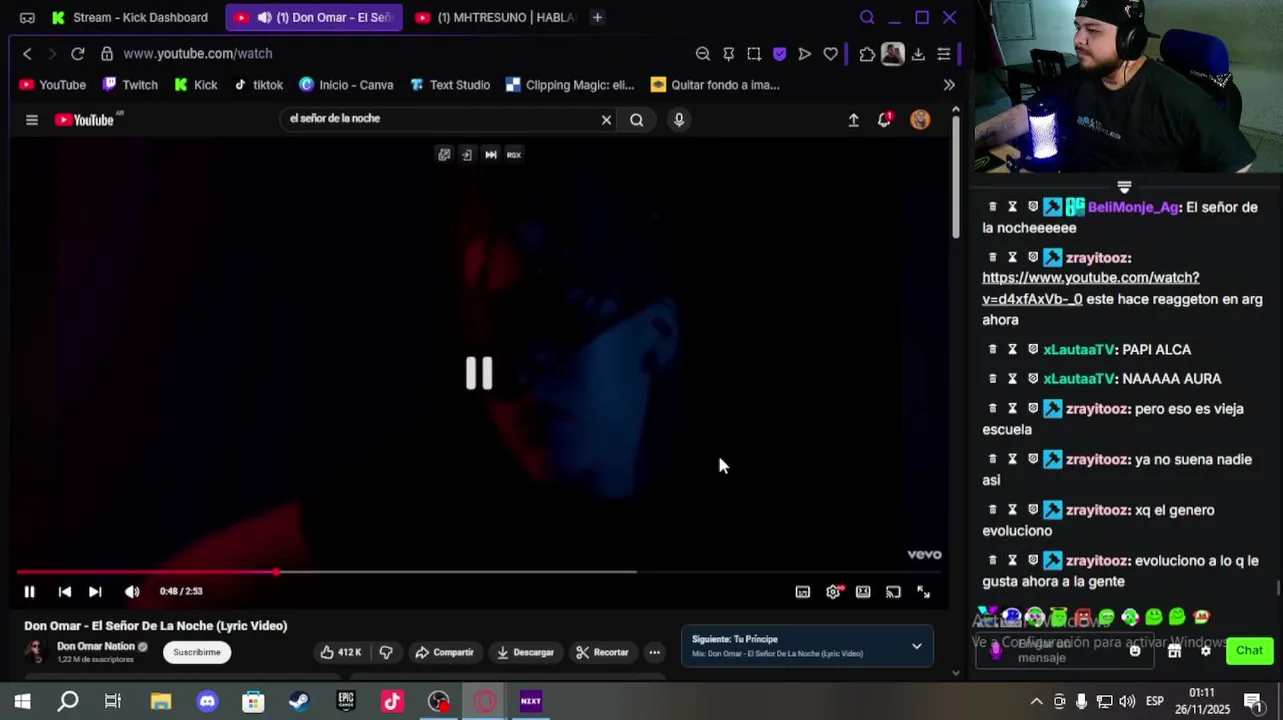Click the YouTube search magnifier button
The image size is (1283, 720).
pos(637,120)
